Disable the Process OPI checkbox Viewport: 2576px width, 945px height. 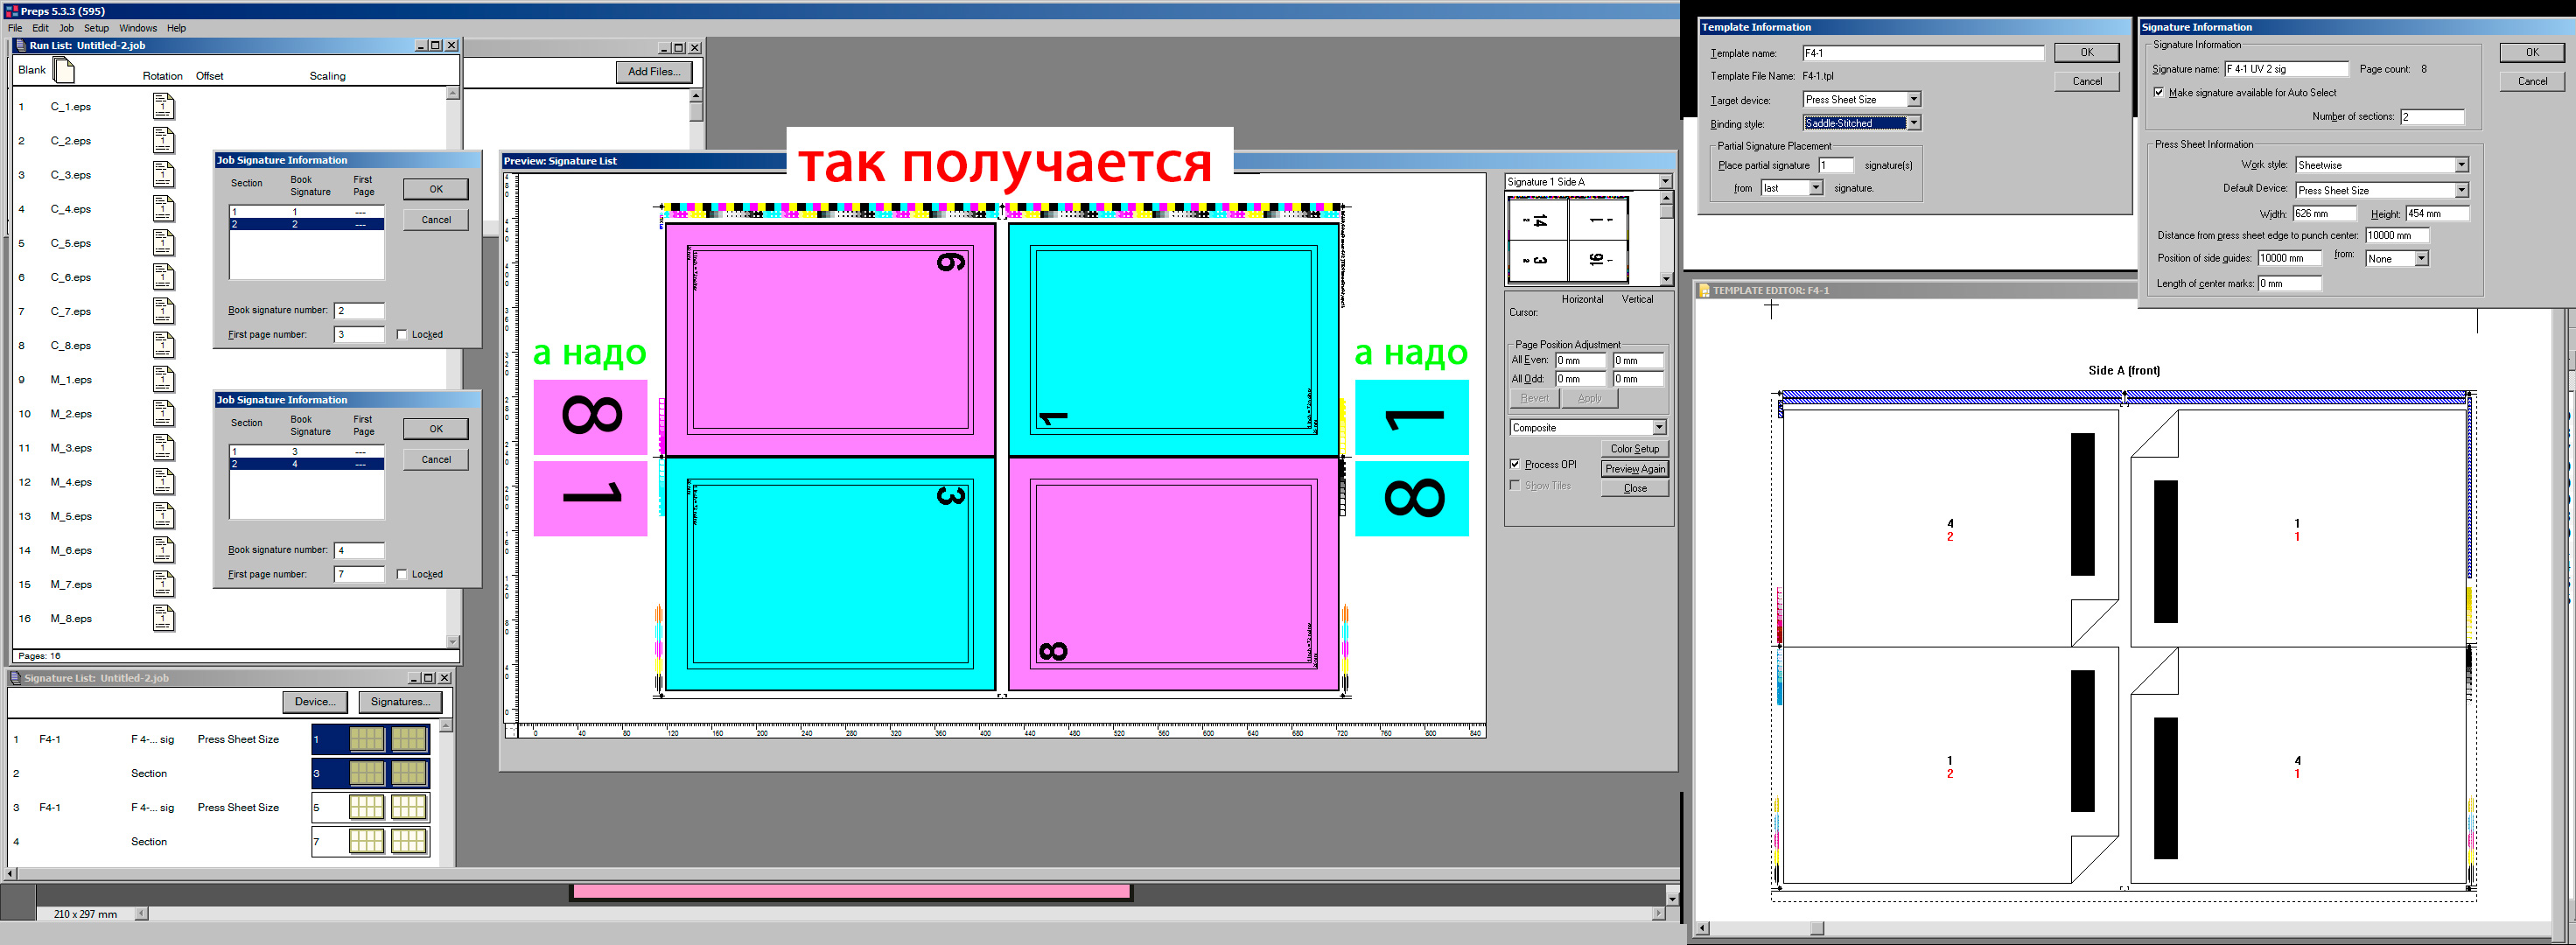coord(1515,464)
